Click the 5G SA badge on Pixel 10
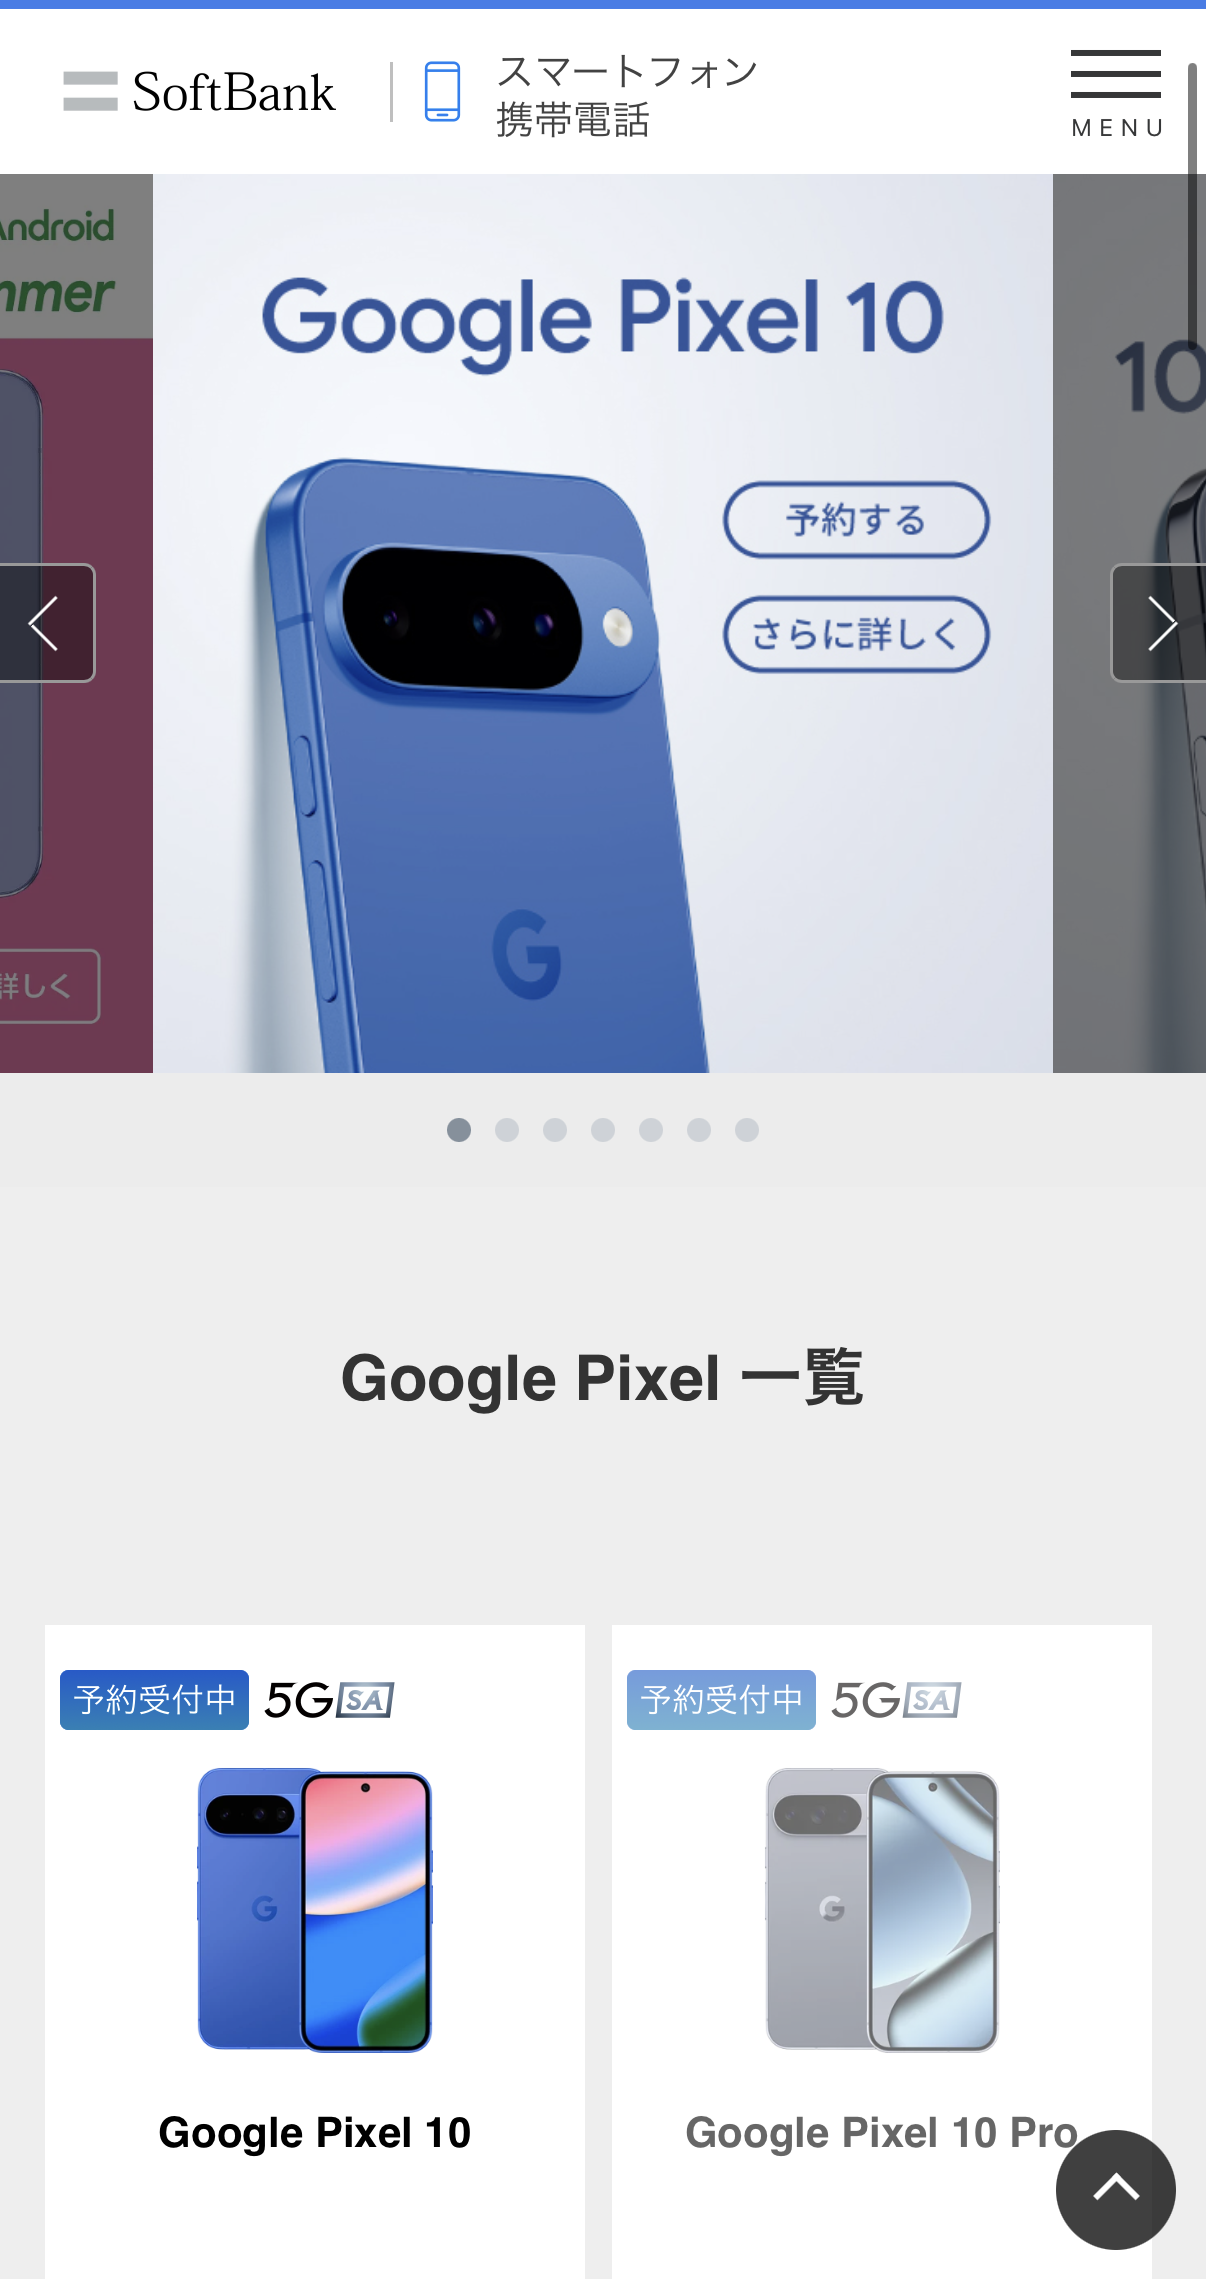 (x=329, y=1700)
